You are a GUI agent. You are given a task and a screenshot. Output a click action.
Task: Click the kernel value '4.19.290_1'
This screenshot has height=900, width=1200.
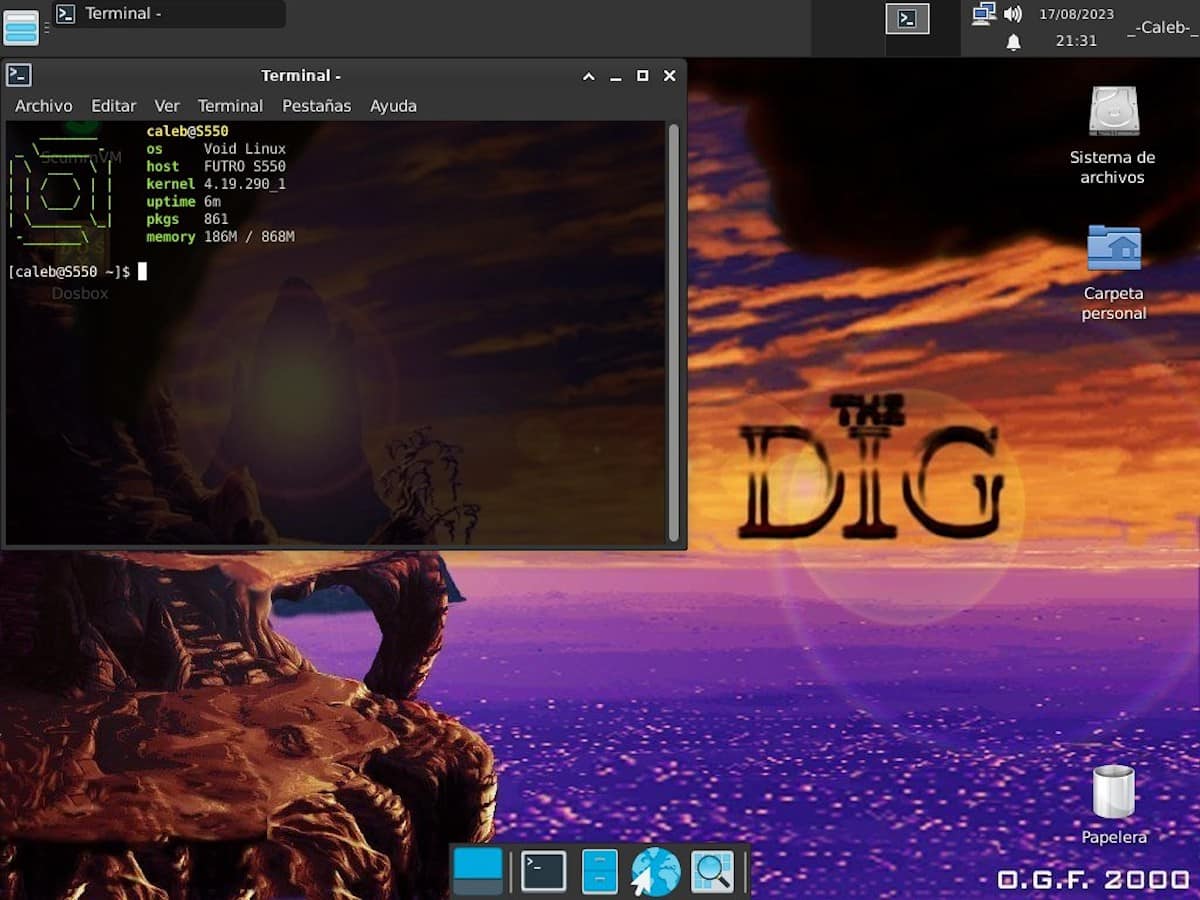[245, 184]
